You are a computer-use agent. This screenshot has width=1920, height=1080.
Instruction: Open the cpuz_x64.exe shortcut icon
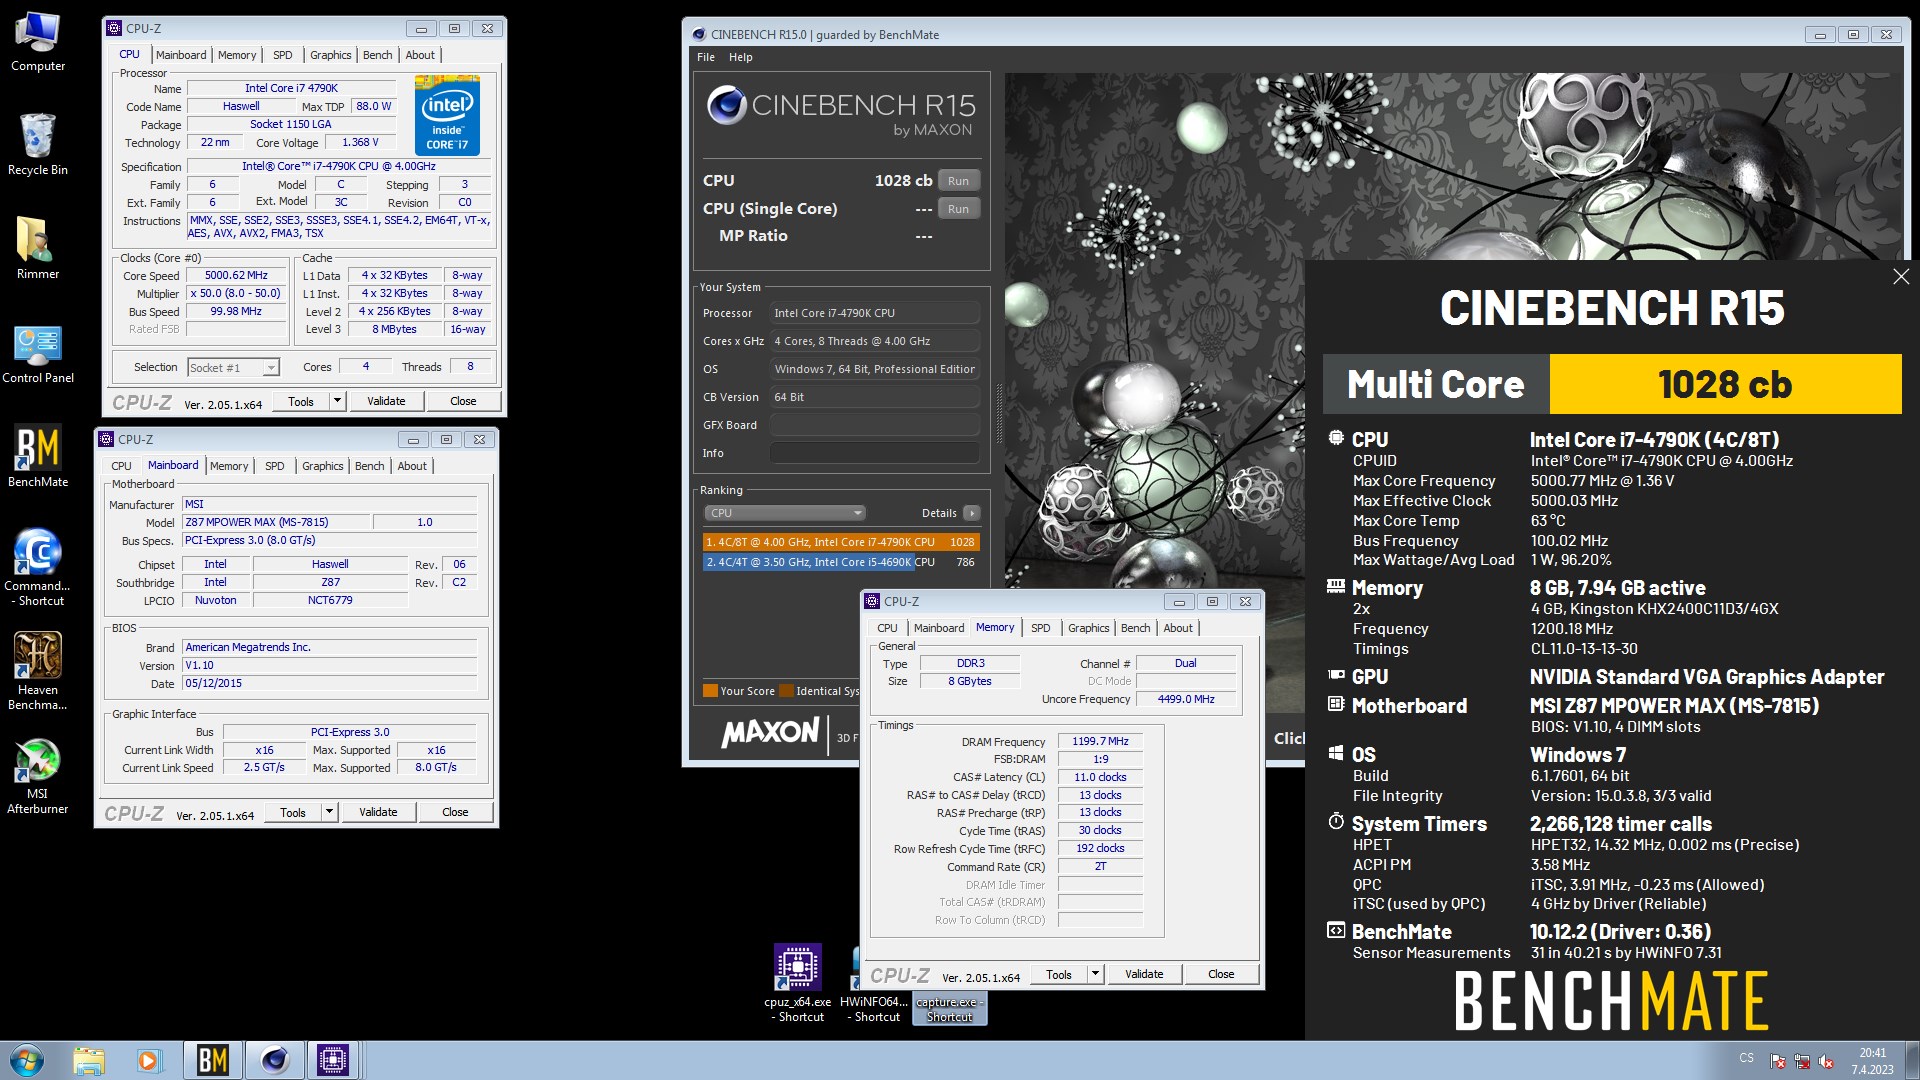798,983
